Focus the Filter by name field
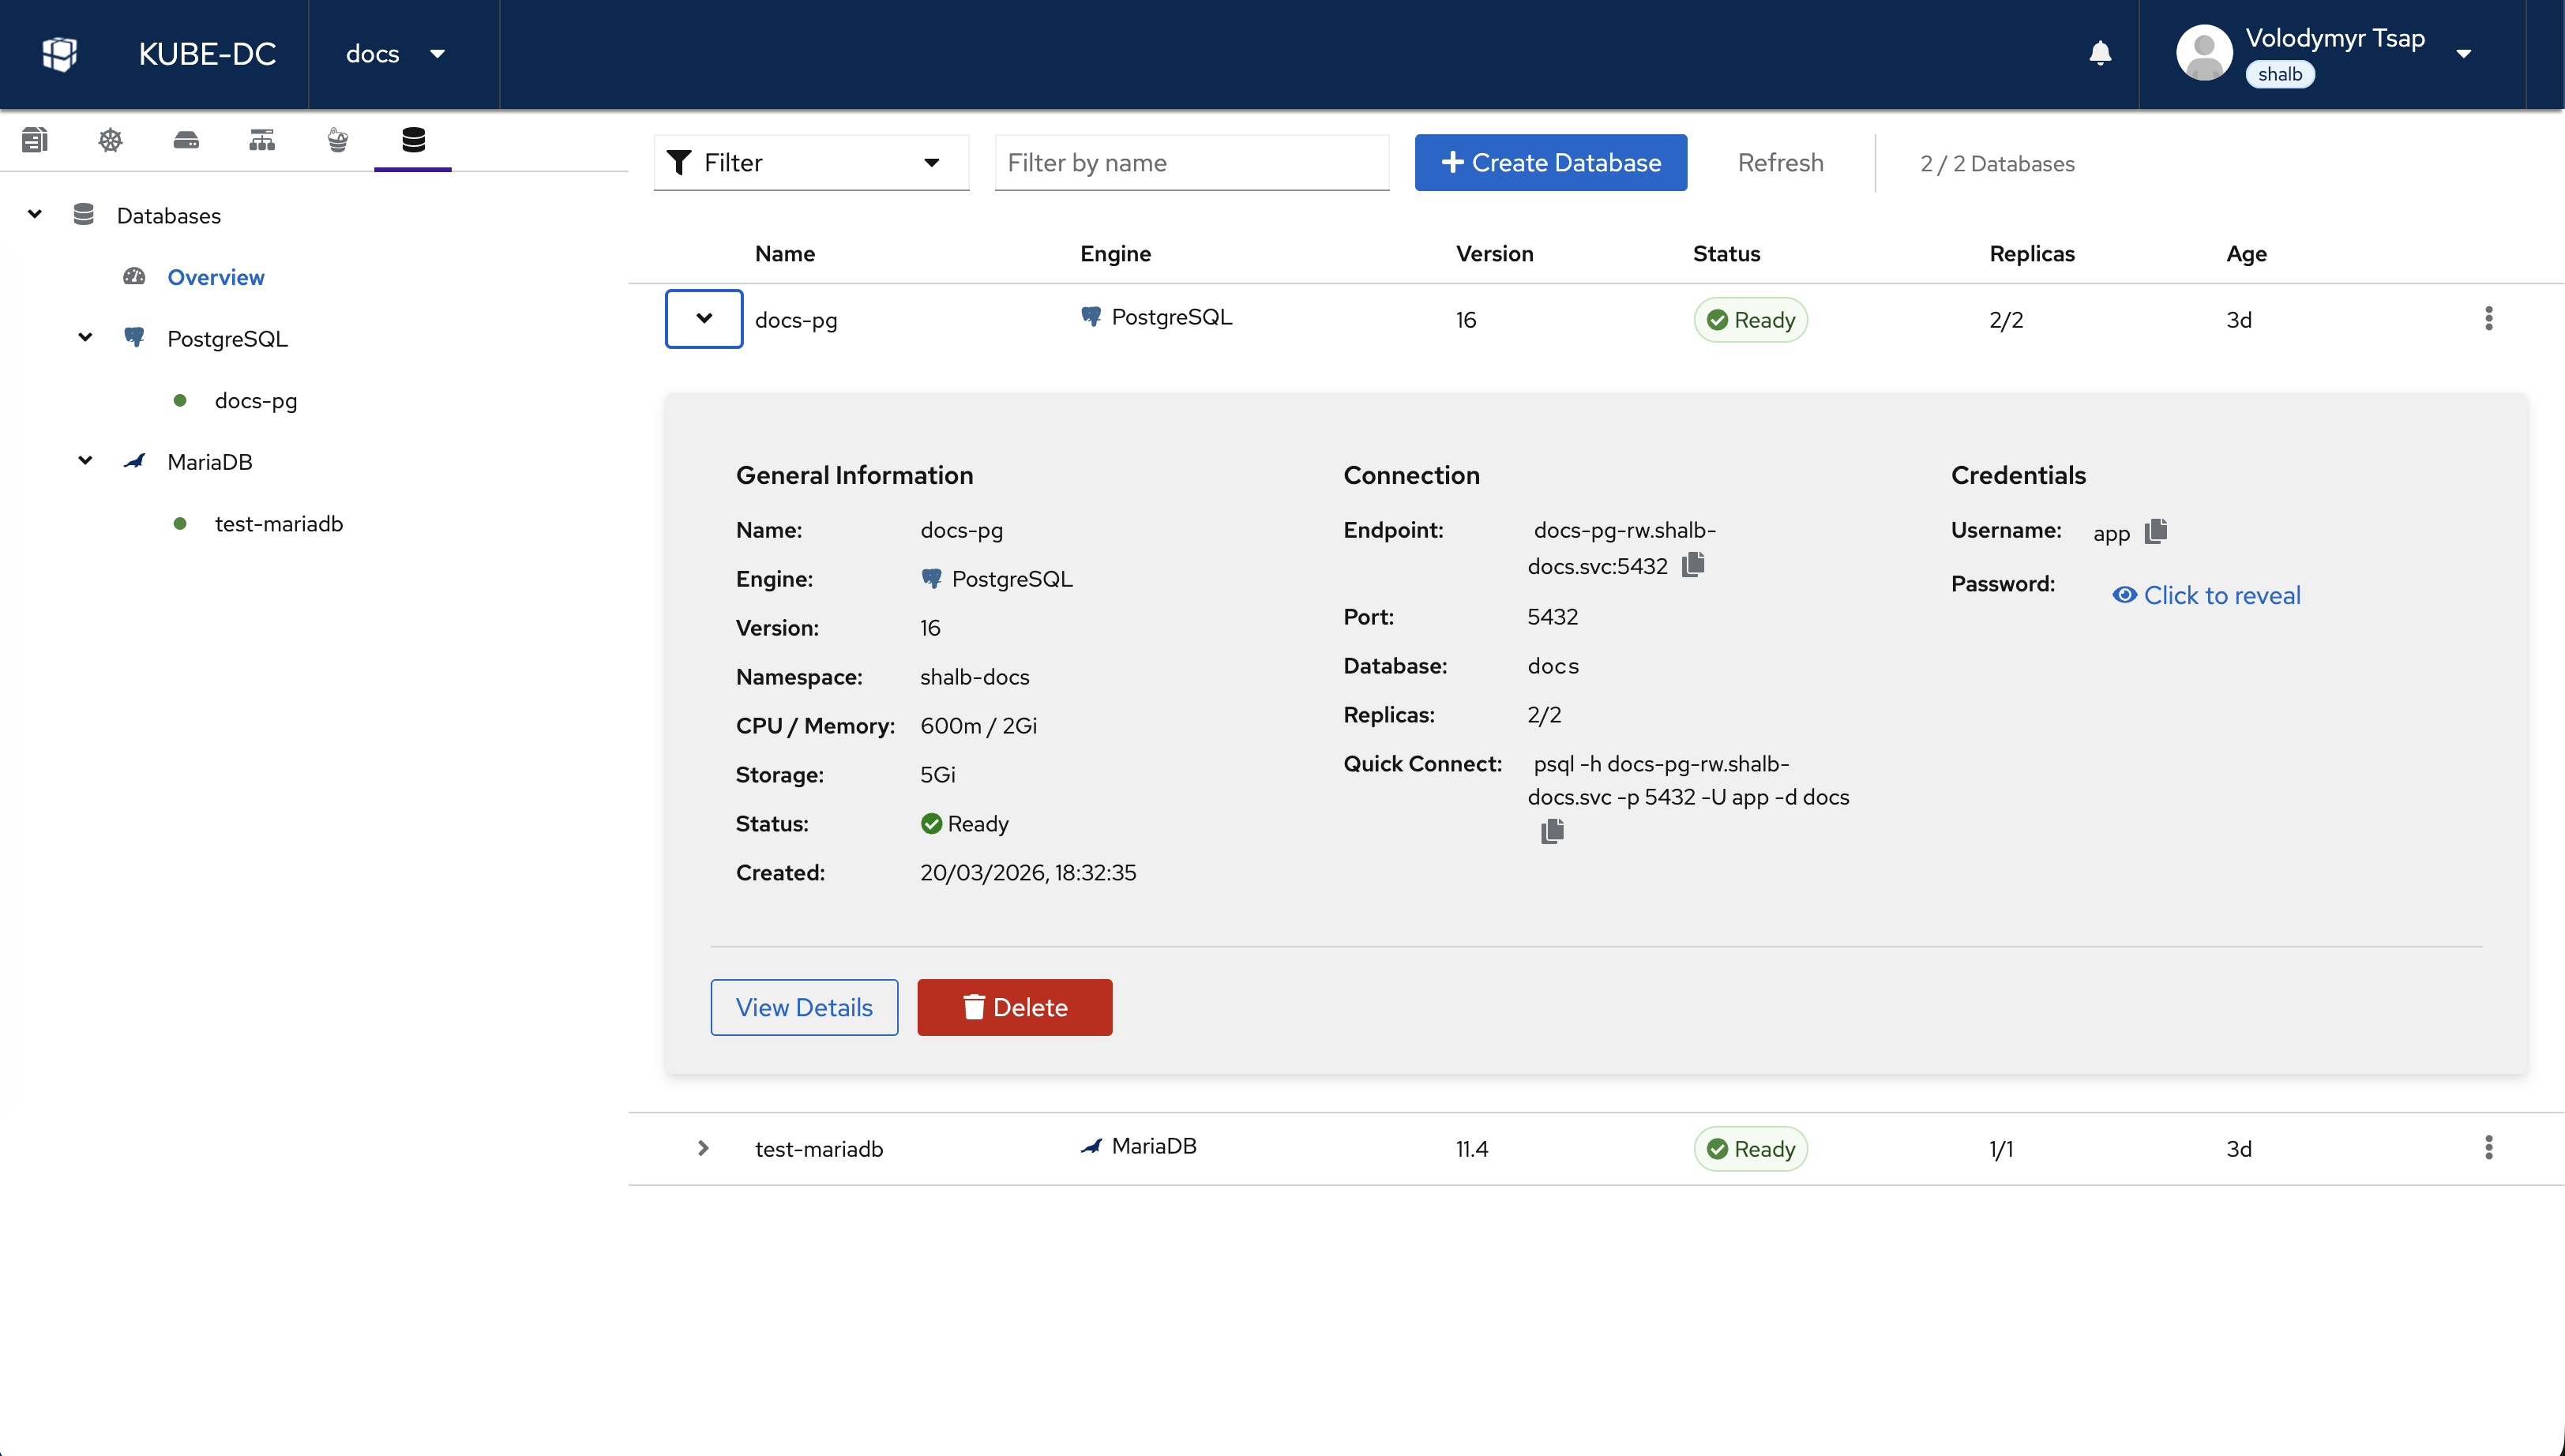The image size is (2565, 1456). (x=1191, y=163)
